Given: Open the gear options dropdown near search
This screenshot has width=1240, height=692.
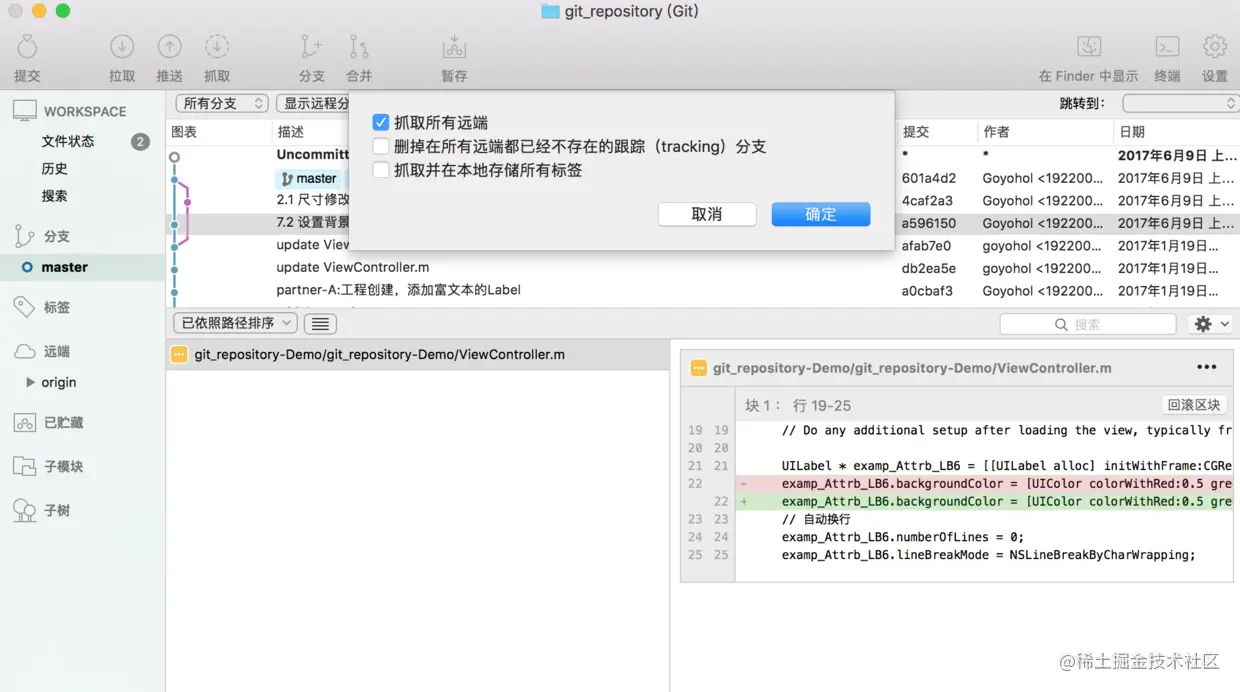Looking at the screenshot, I should (1210, 324).
